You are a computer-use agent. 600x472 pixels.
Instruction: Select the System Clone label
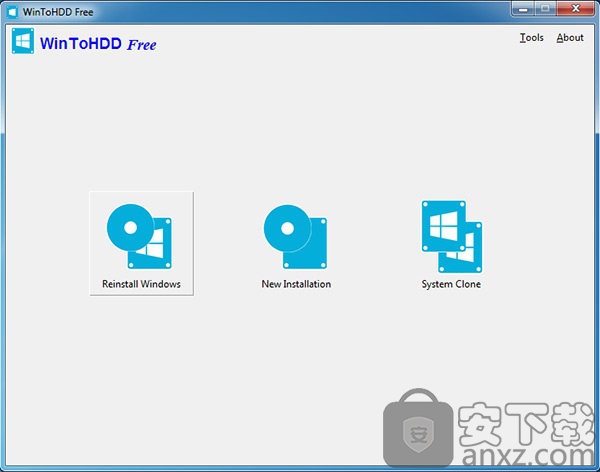click(x=451, y=284)
